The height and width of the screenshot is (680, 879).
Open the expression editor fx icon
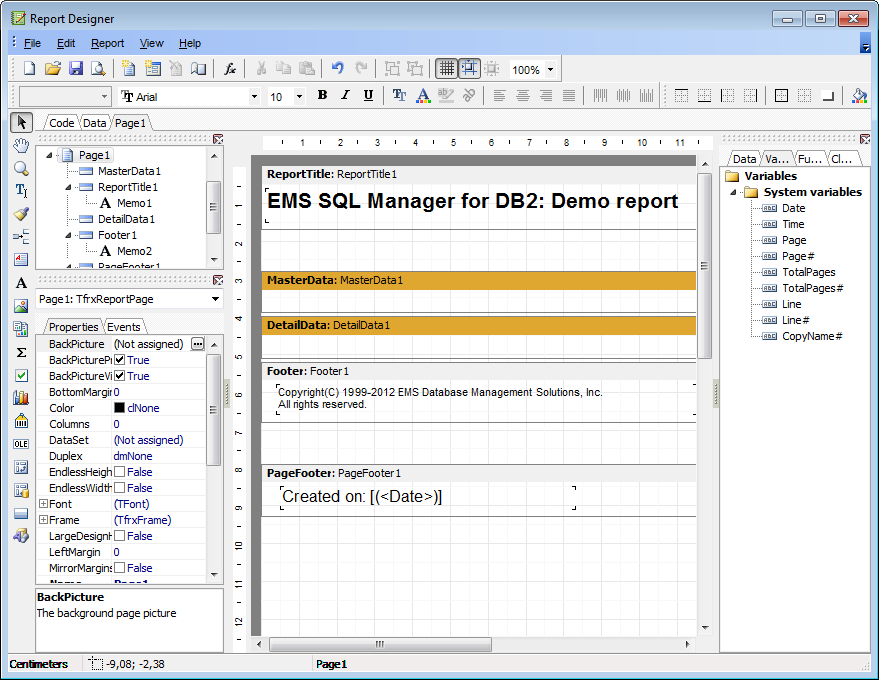click(230, 69)
